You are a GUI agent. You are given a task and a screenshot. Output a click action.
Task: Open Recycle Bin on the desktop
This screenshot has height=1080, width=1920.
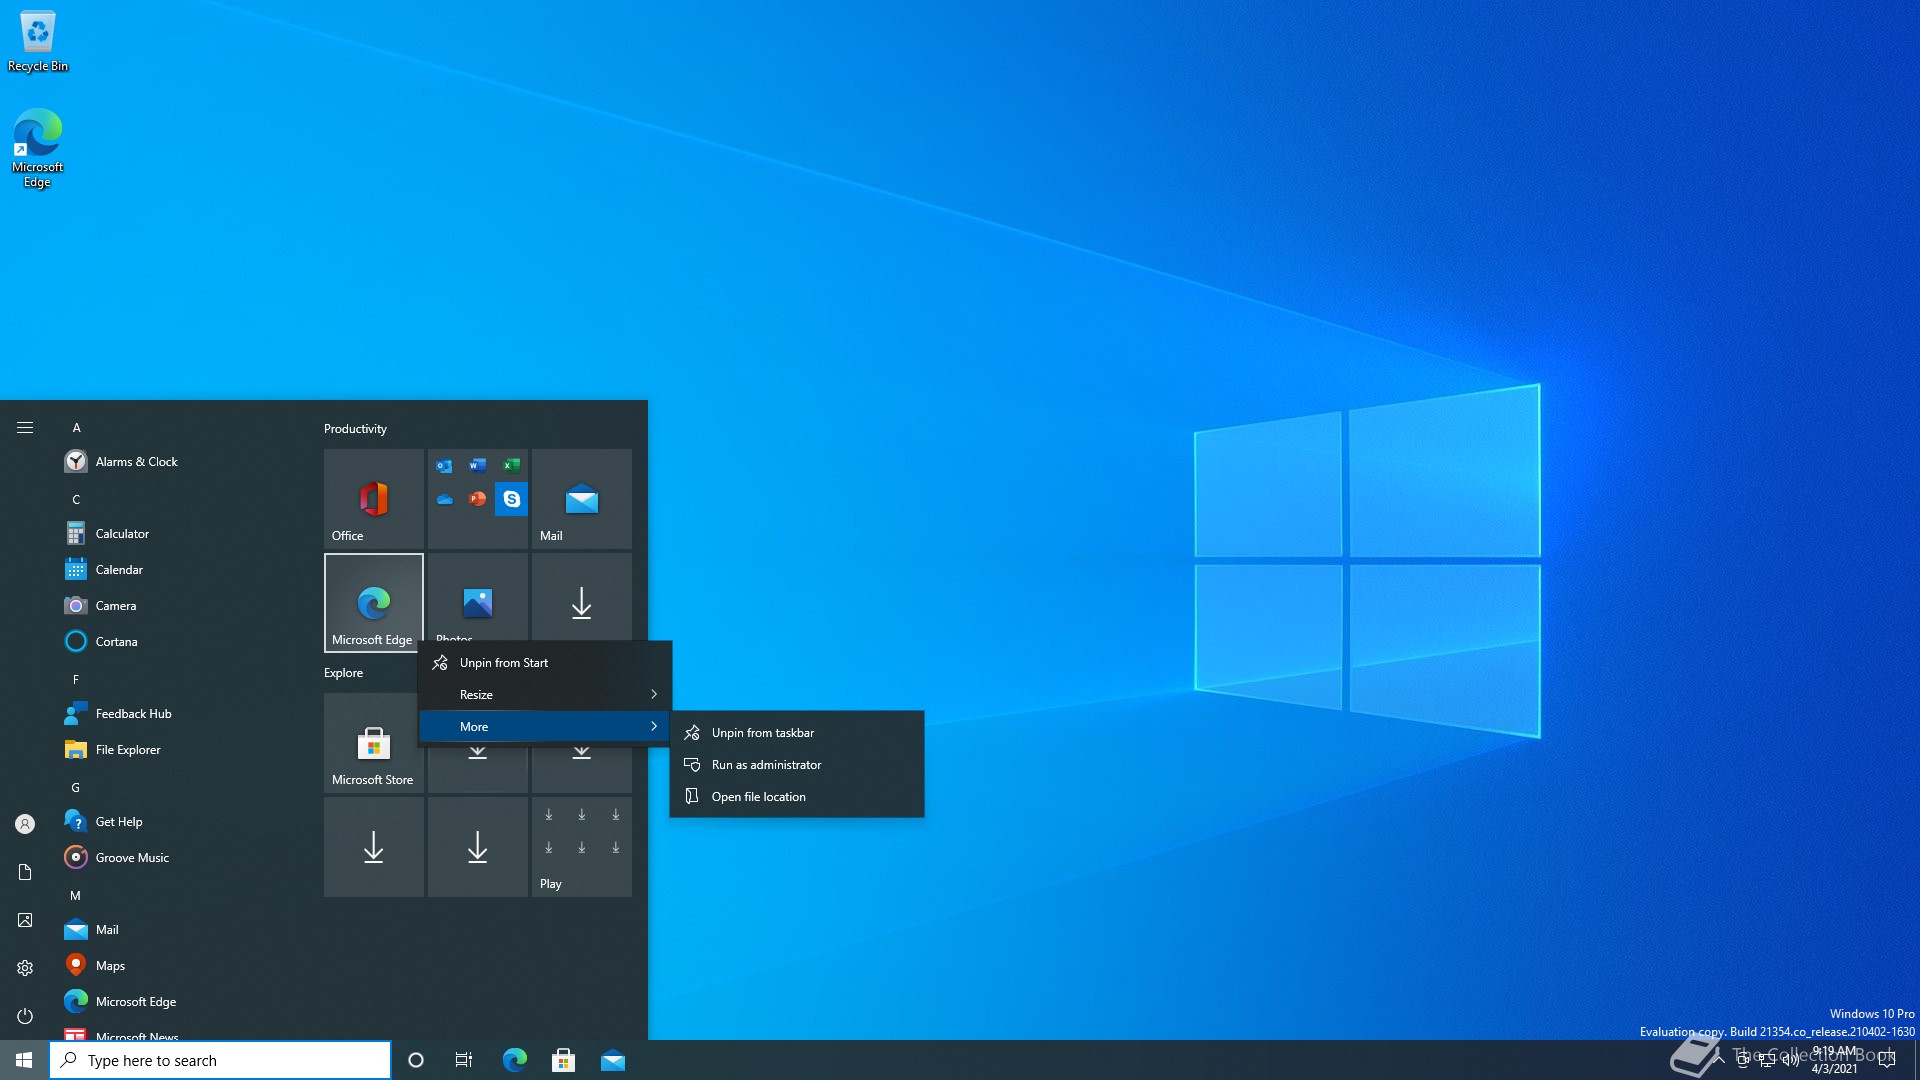click(x=38, y=42)
